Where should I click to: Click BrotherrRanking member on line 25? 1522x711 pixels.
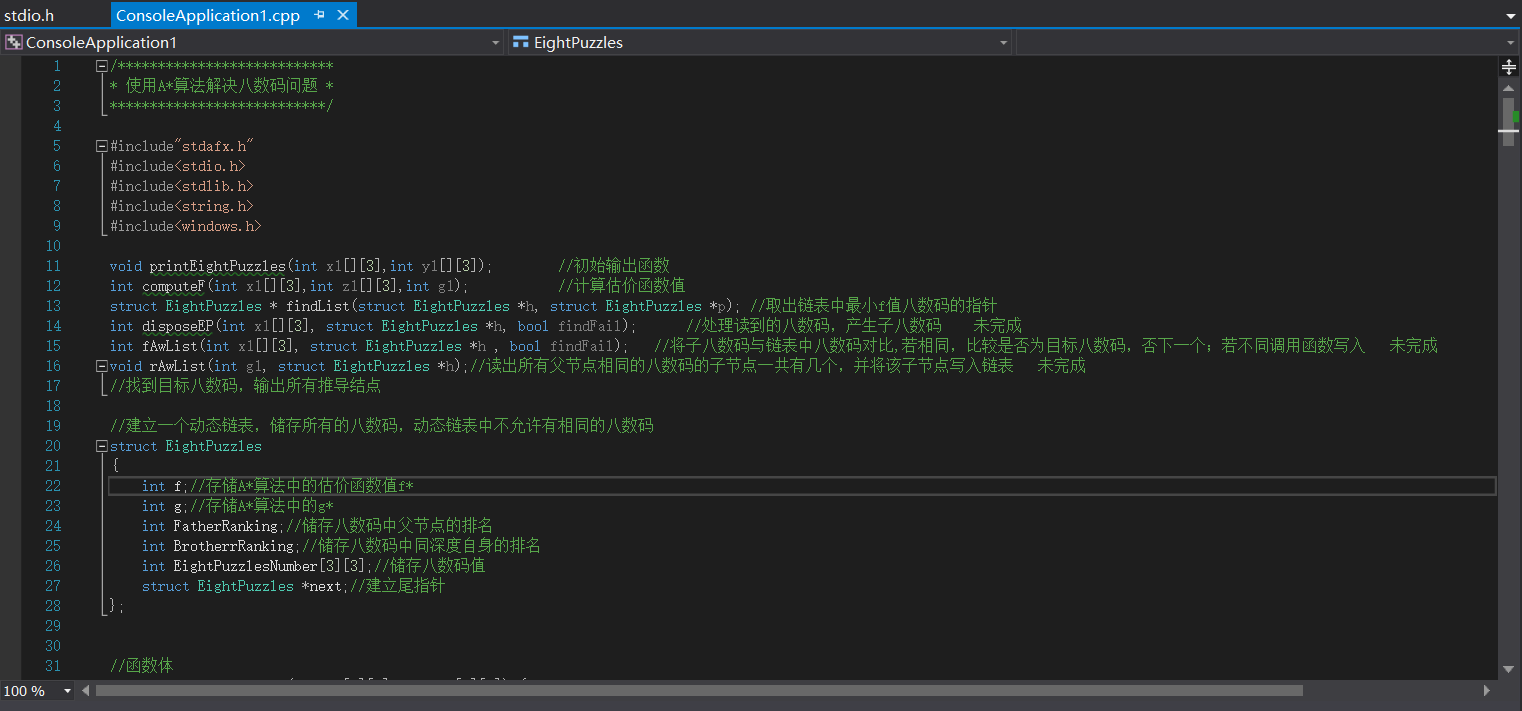coord(233,546)
